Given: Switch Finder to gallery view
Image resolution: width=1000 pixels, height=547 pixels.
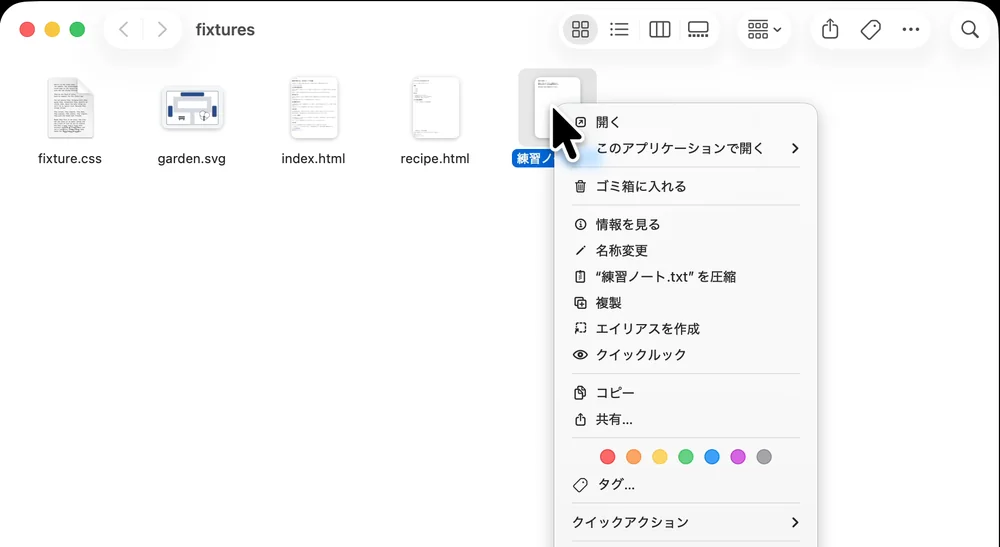Looking at the screenshot, I should pyautogui.click(x=698, y=29).
